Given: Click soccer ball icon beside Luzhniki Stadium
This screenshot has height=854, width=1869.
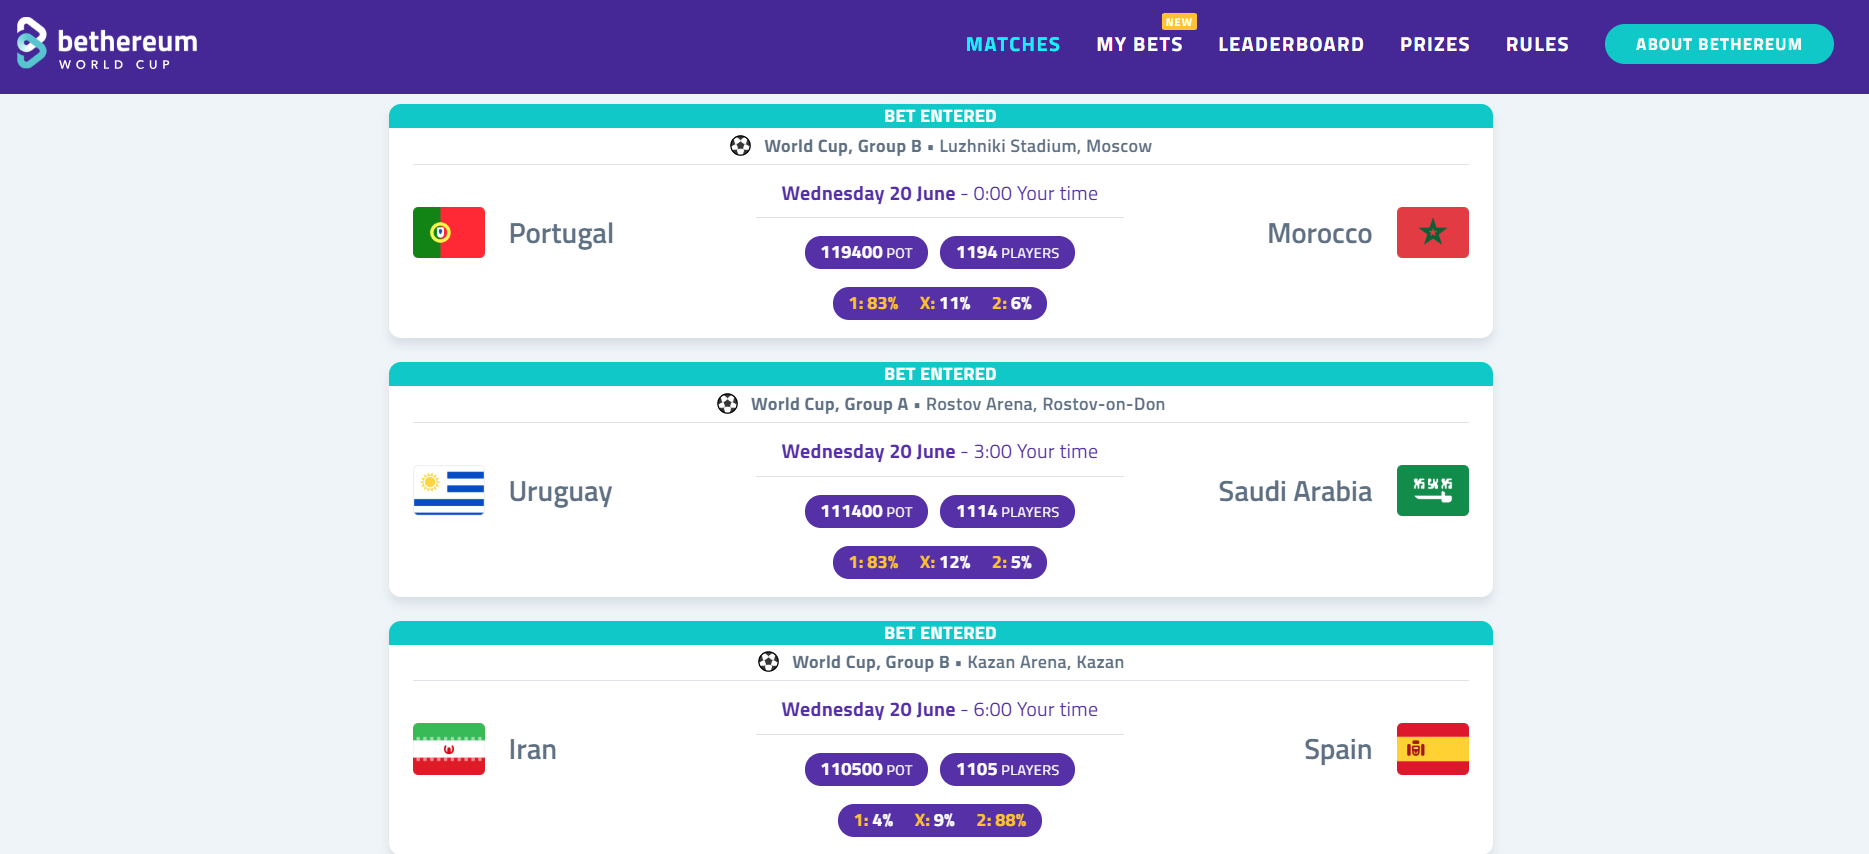Looking at the screenshot, I should point(740,146).
